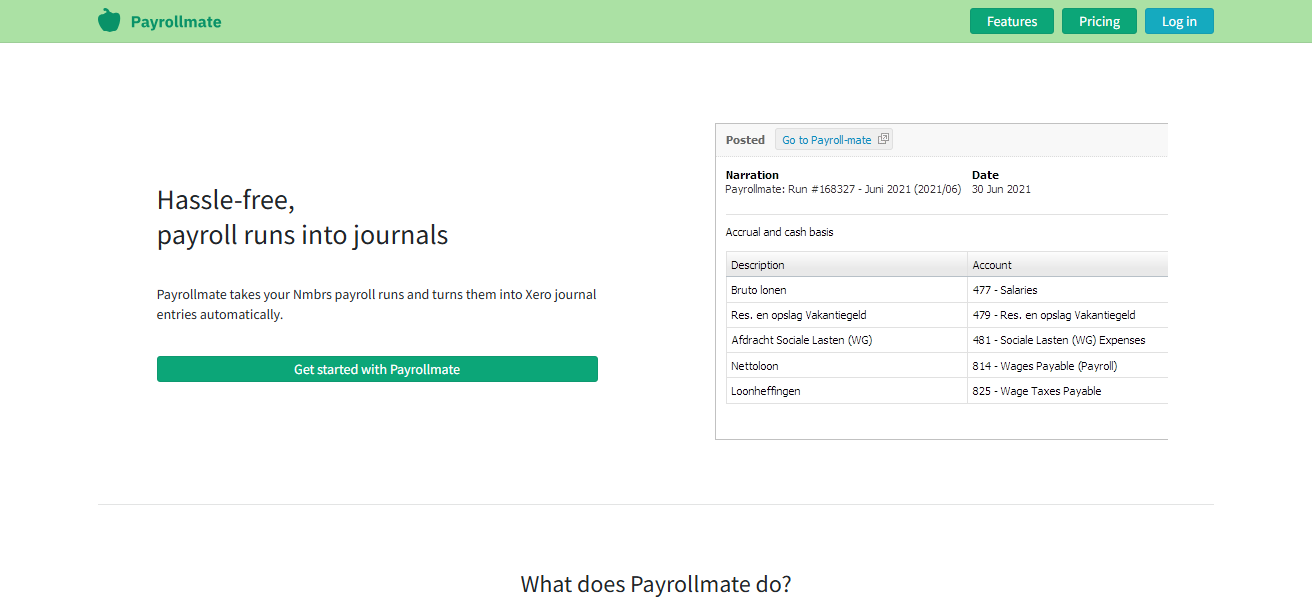Click Get started with Payrollmate
The width and height of the screenshot is (1312, 600).
[x=377, y=369]
